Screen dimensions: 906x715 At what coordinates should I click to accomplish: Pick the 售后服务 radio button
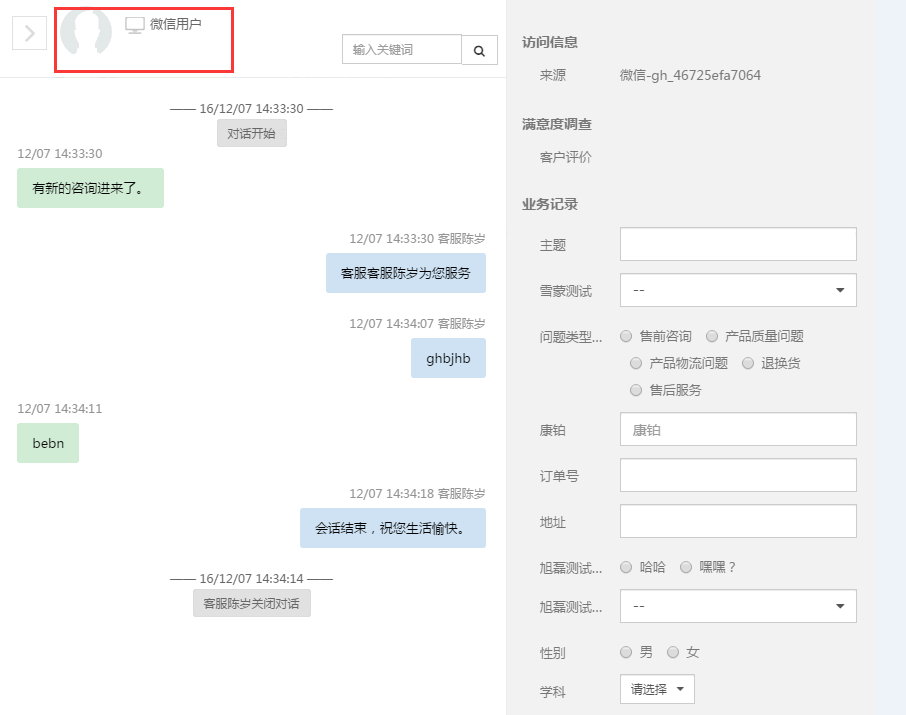point(636,391)
